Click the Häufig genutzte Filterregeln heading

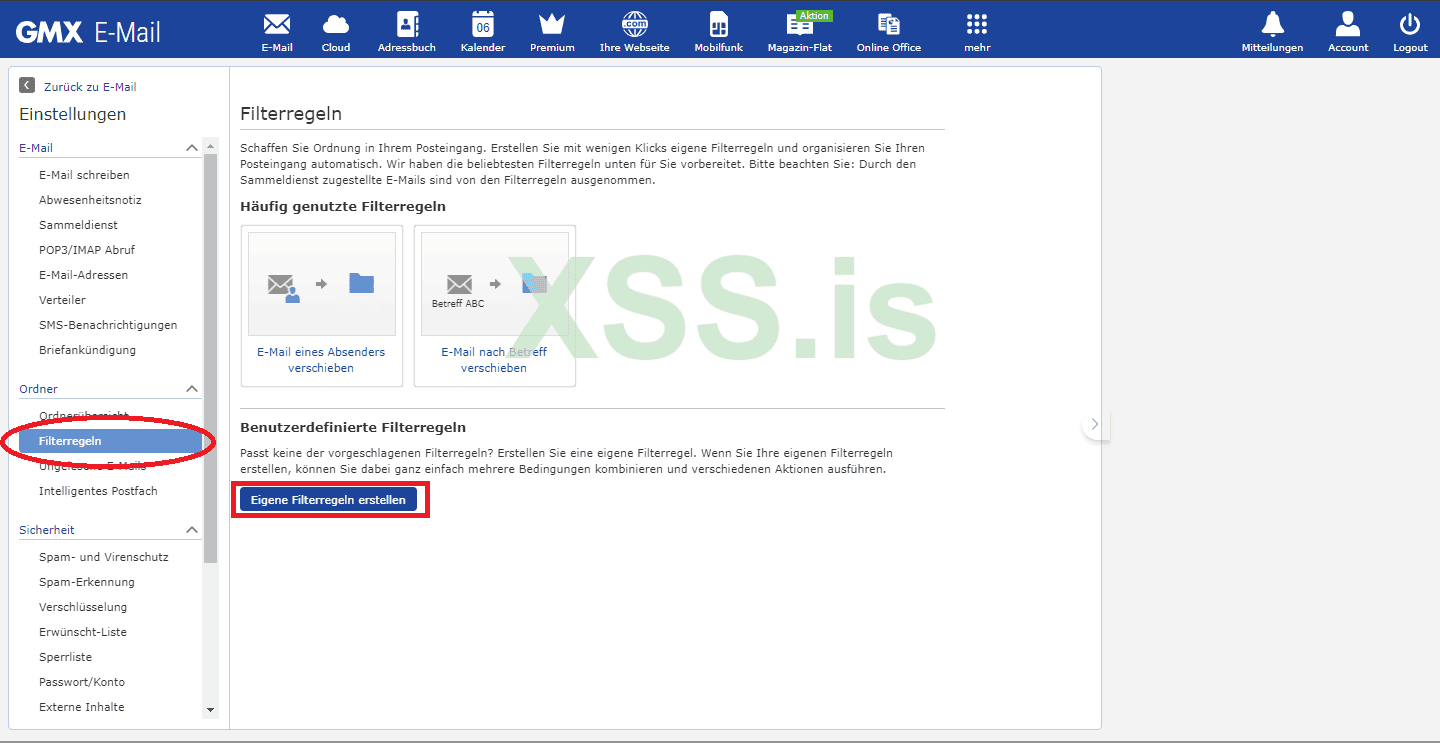pyautogui.click(x=343, y=206)
